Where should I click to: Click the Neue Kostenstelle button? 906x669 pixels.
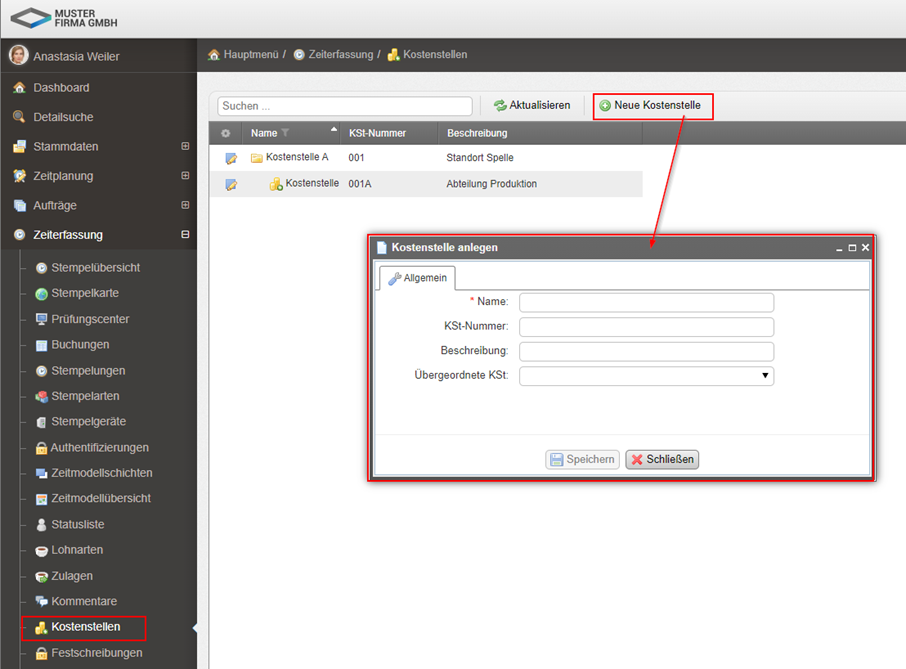tap(651, 106)
